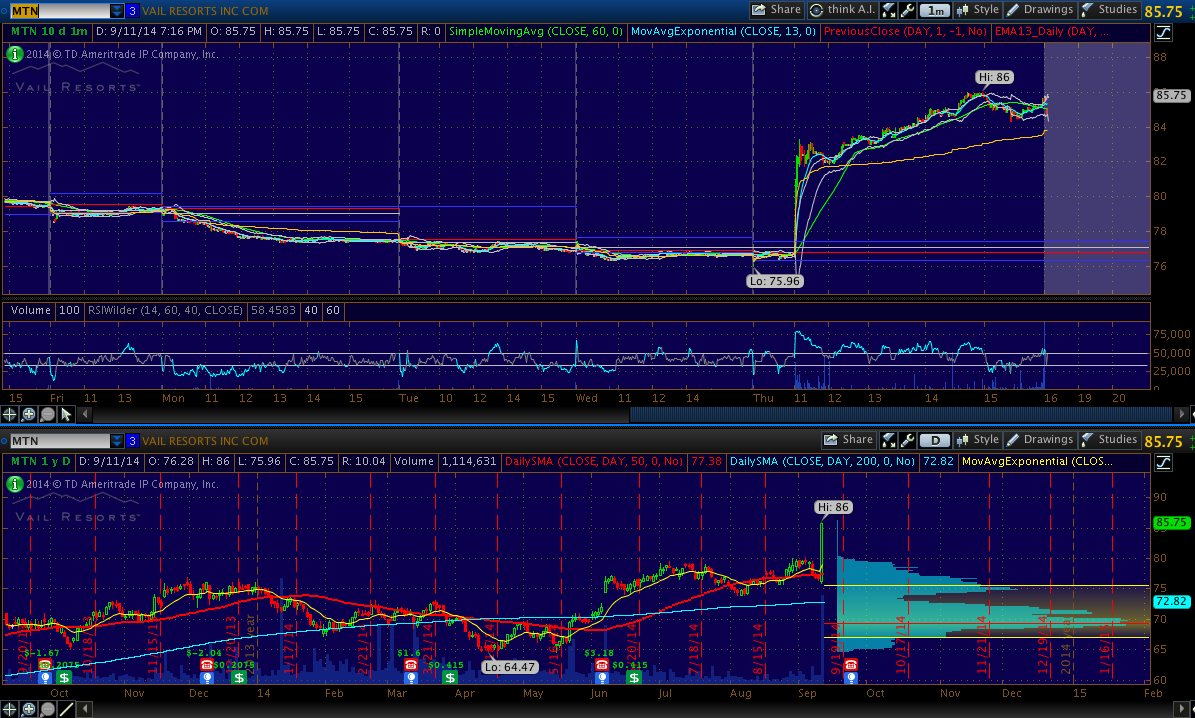Click the green dollar dividend icon near June
1195x718 pixels.
[634, 677]
